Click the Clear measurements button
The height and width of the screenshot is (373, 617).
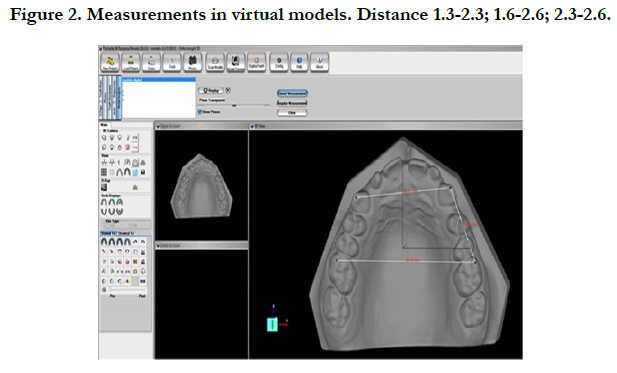point(292,113)
